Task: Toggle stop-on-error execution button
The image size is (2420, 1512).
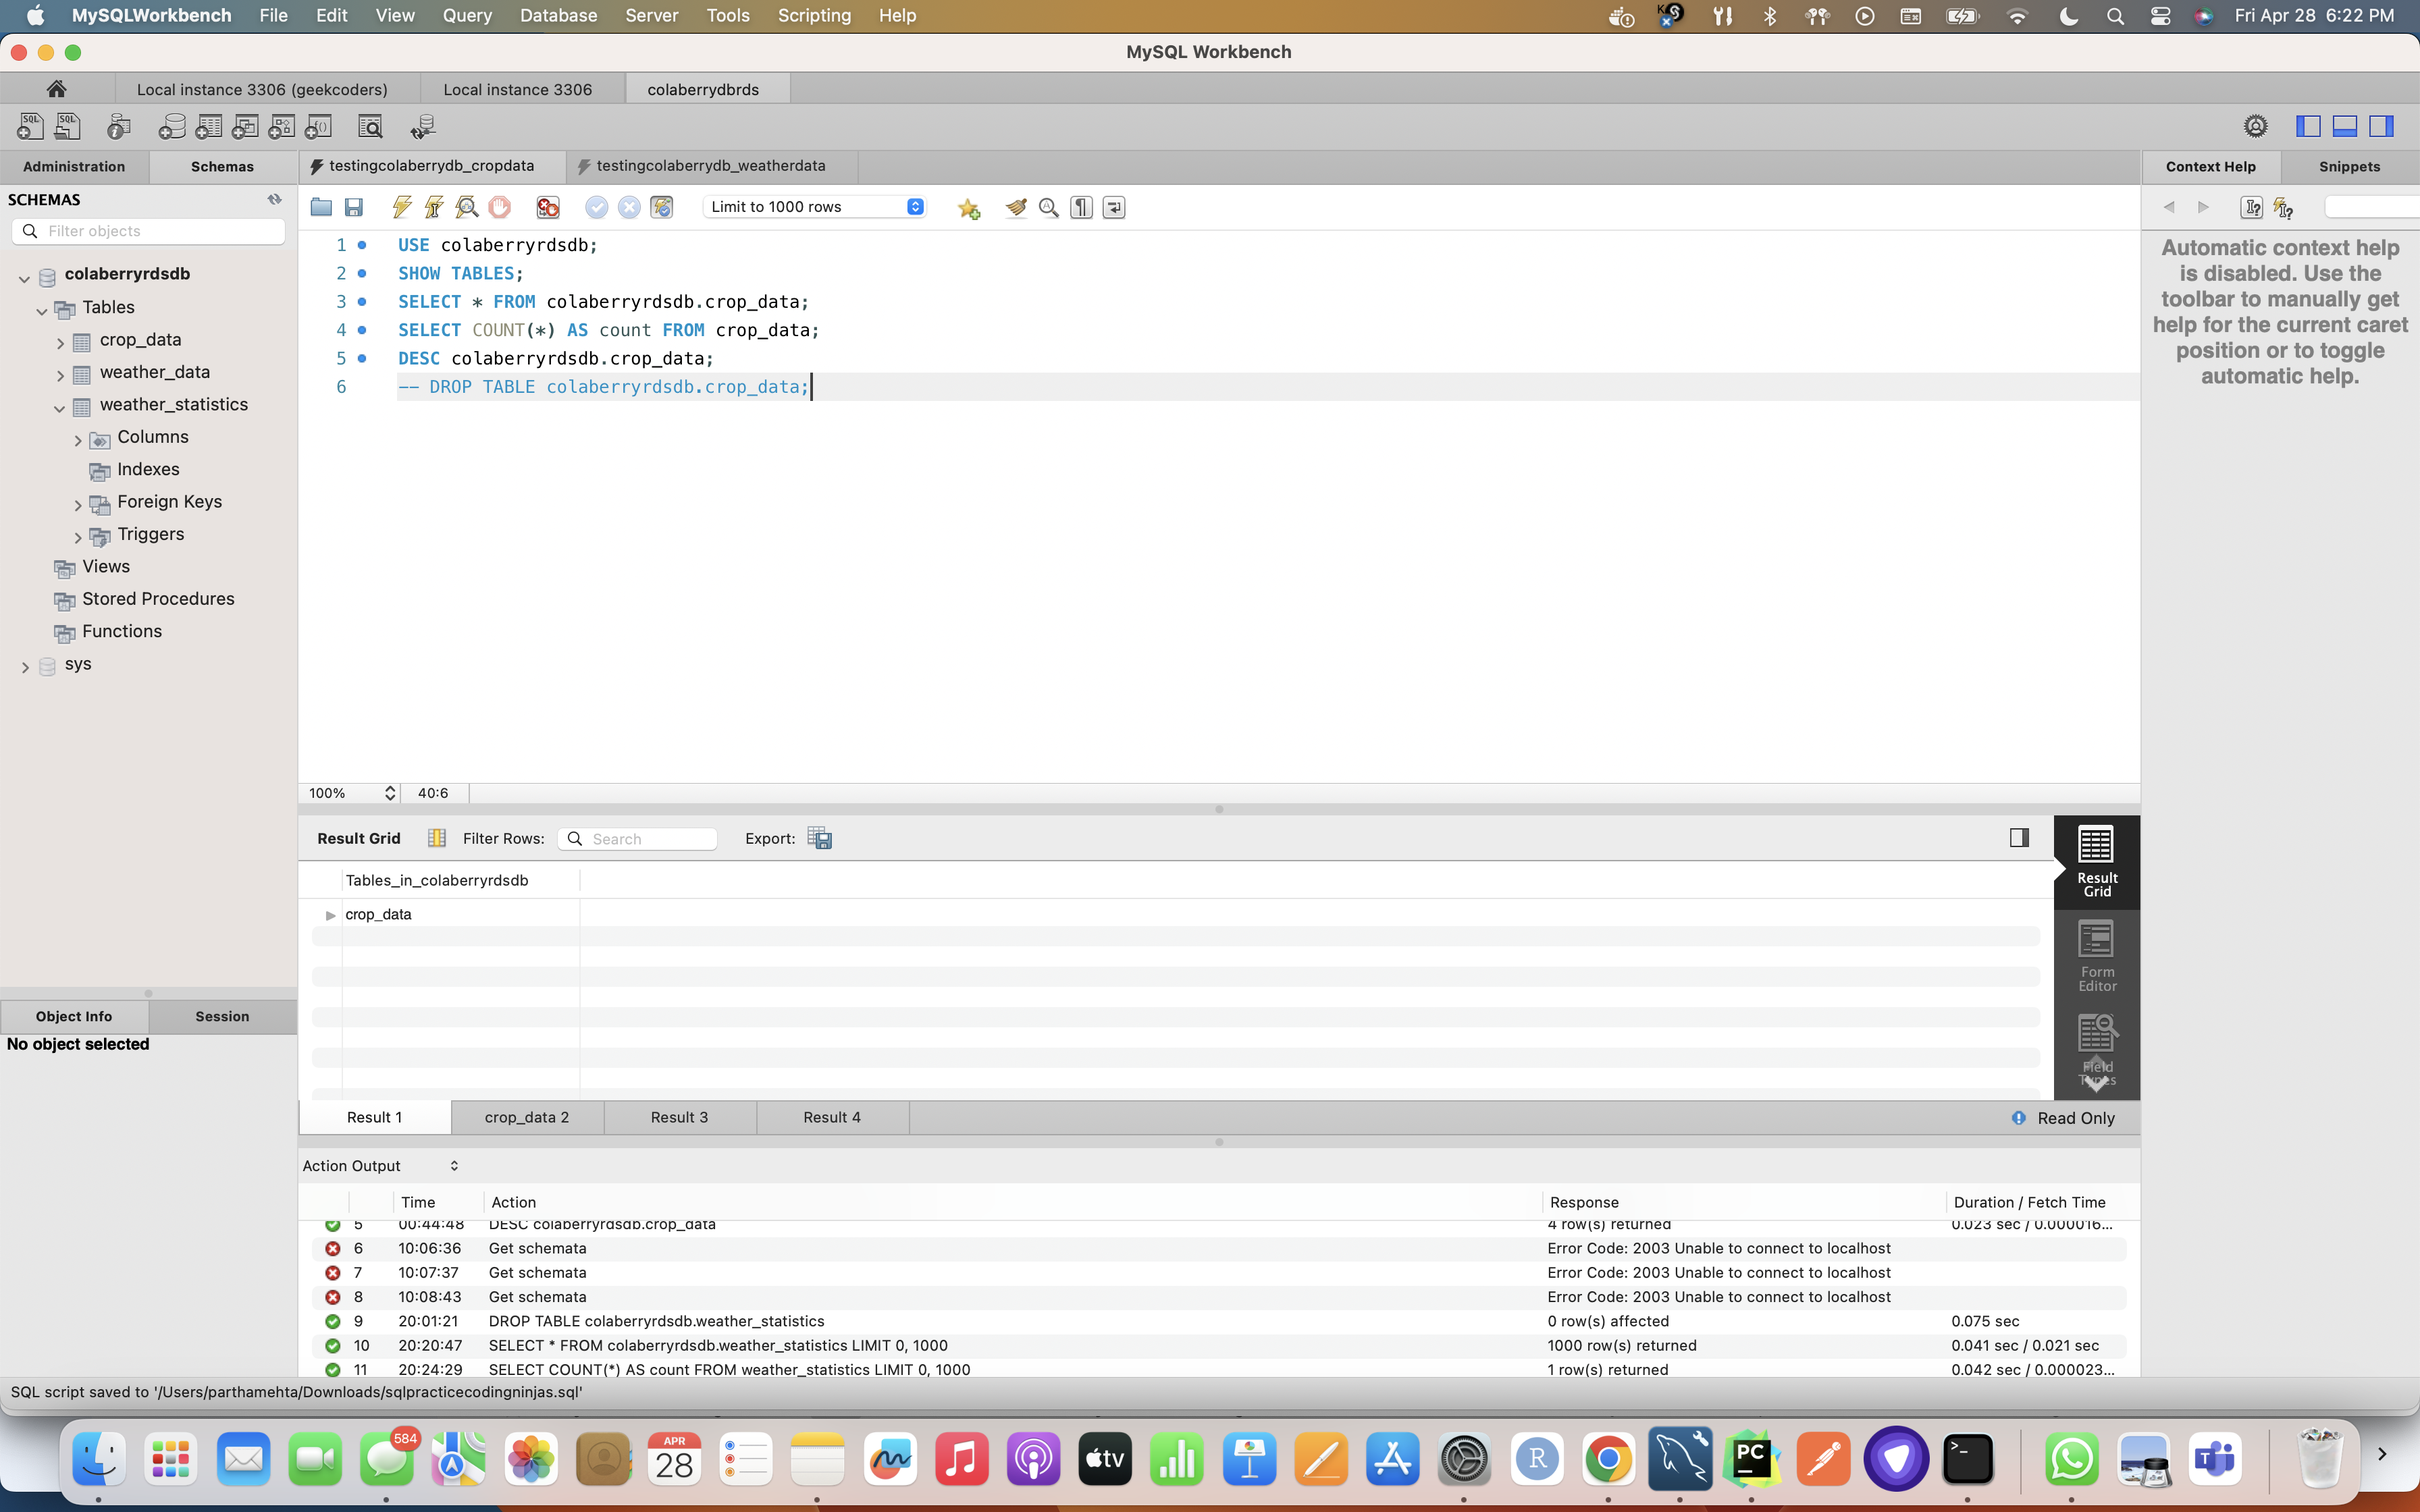Action: pyautogui.click(x=548, y=207)
